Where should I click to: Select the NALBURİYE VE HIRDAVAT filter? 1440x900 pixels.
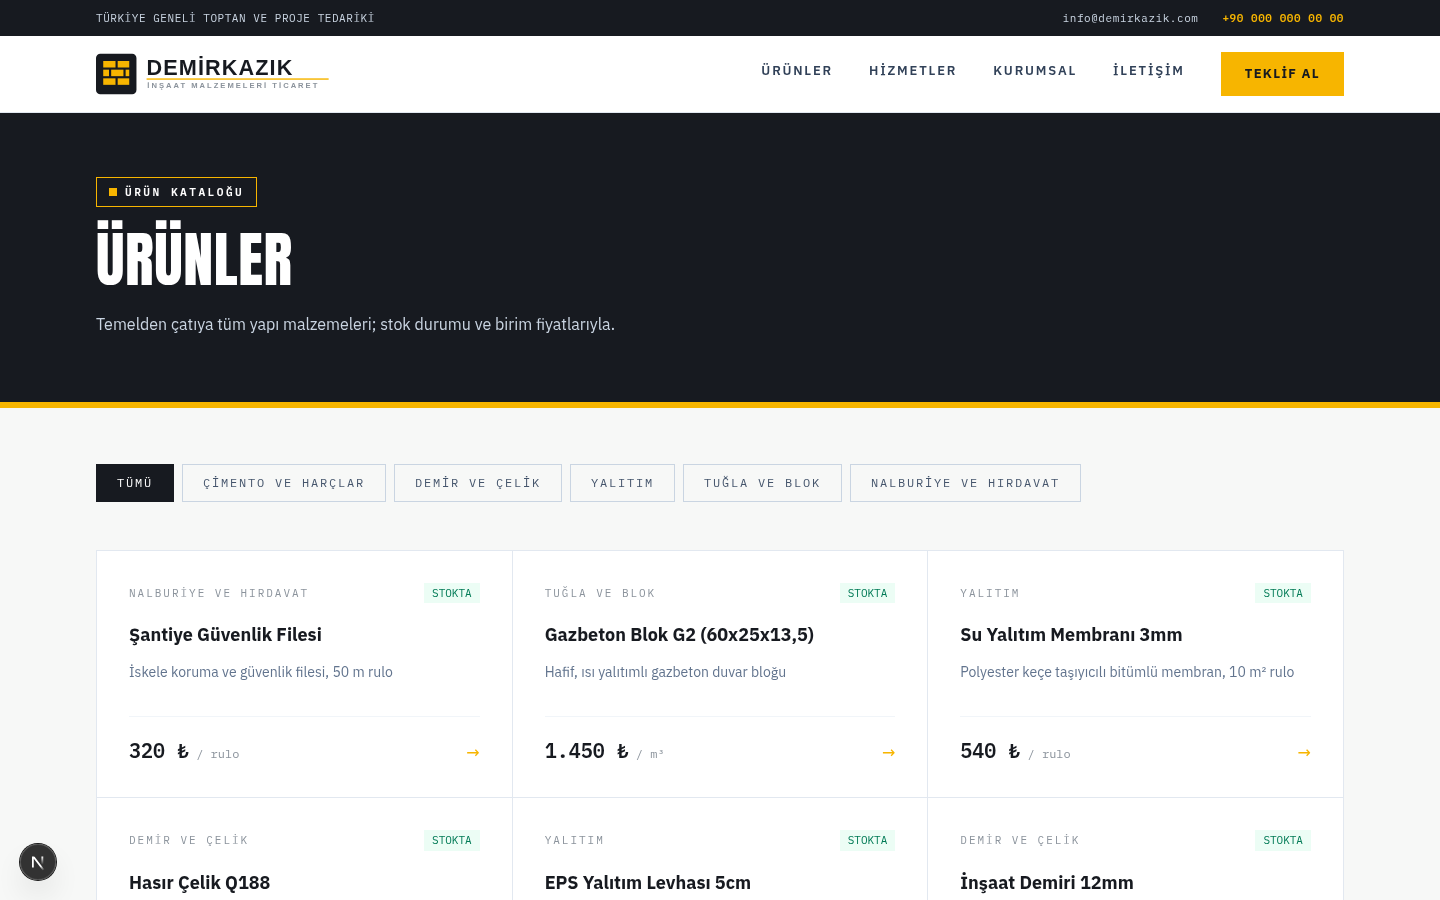(965, 483)
